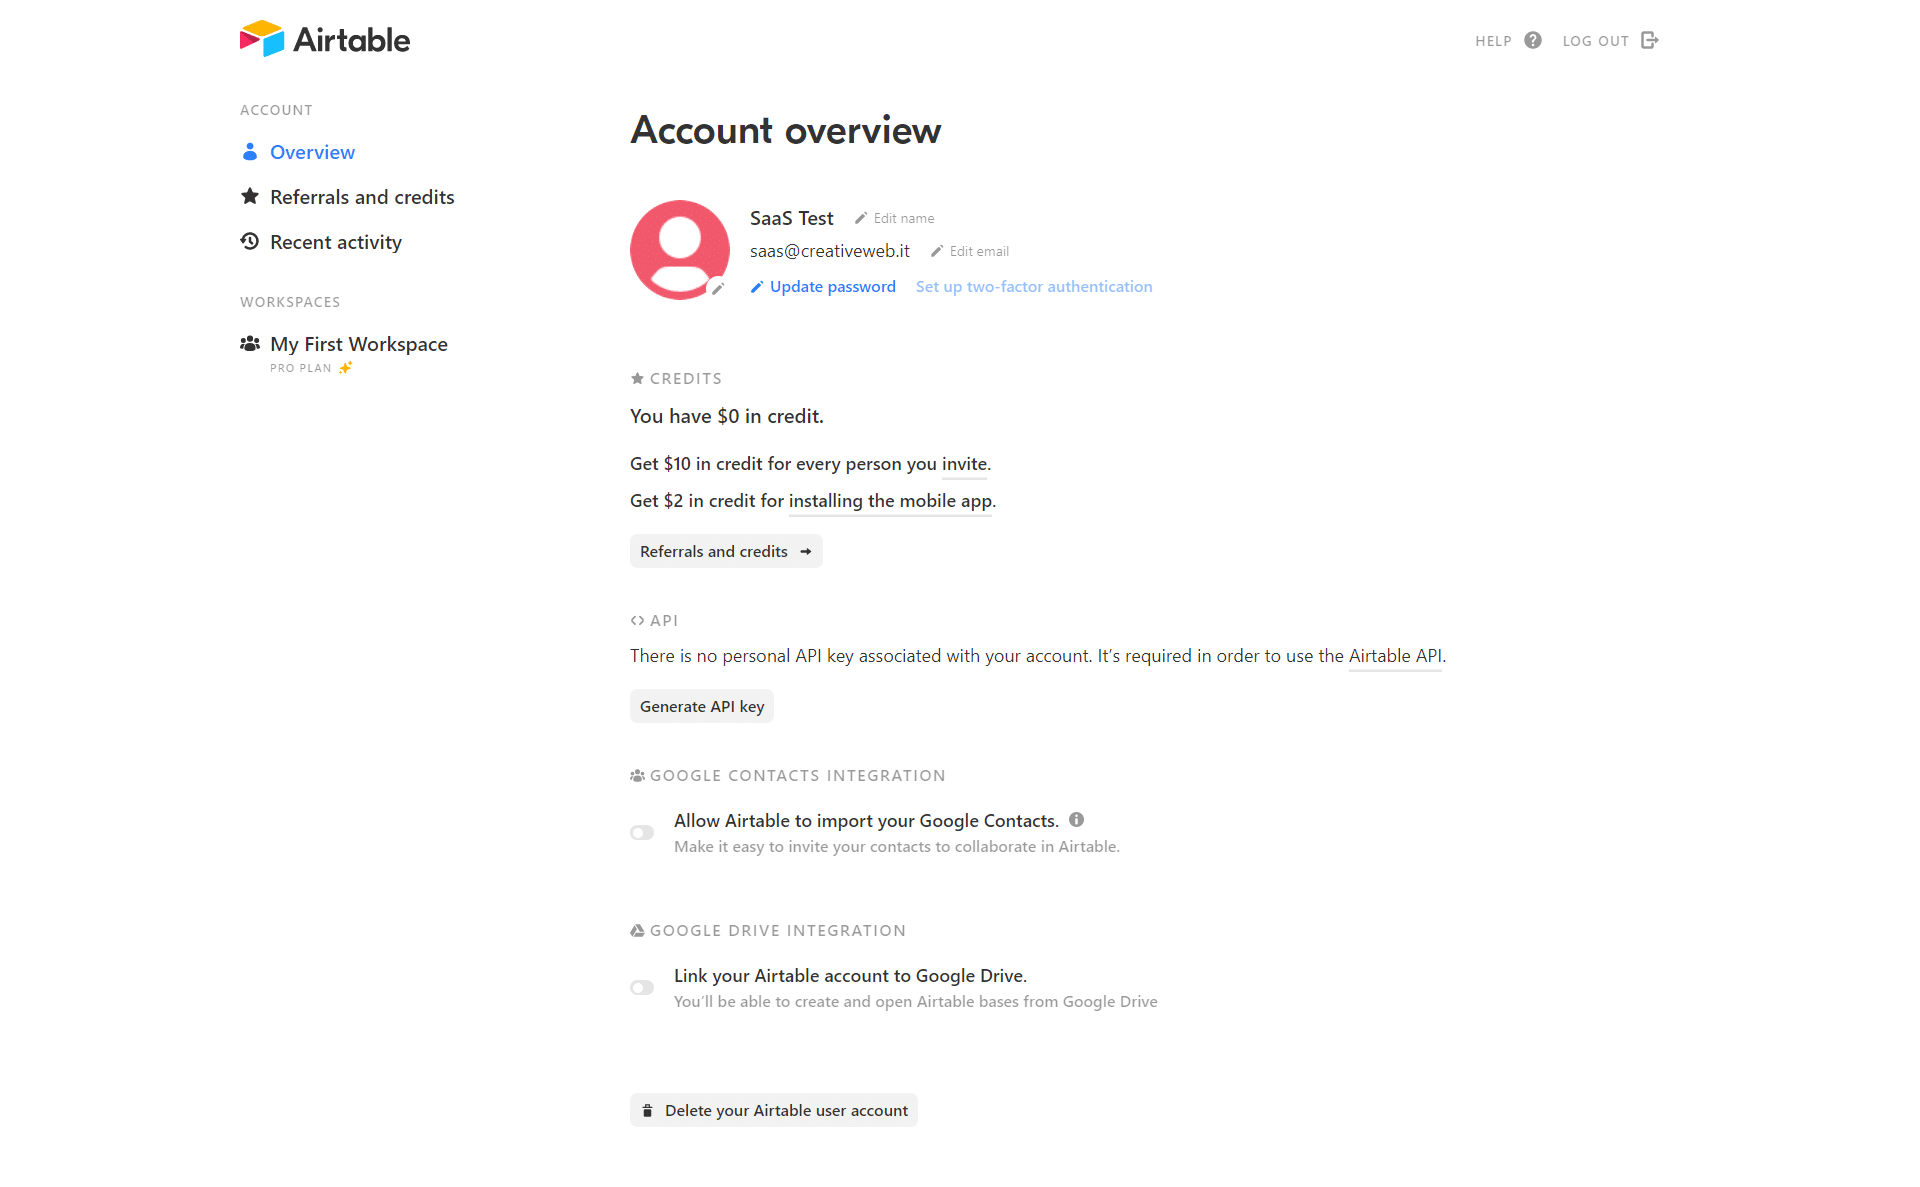
Task: Click the Help question mark icon
Action: (x=1531, y=40)
